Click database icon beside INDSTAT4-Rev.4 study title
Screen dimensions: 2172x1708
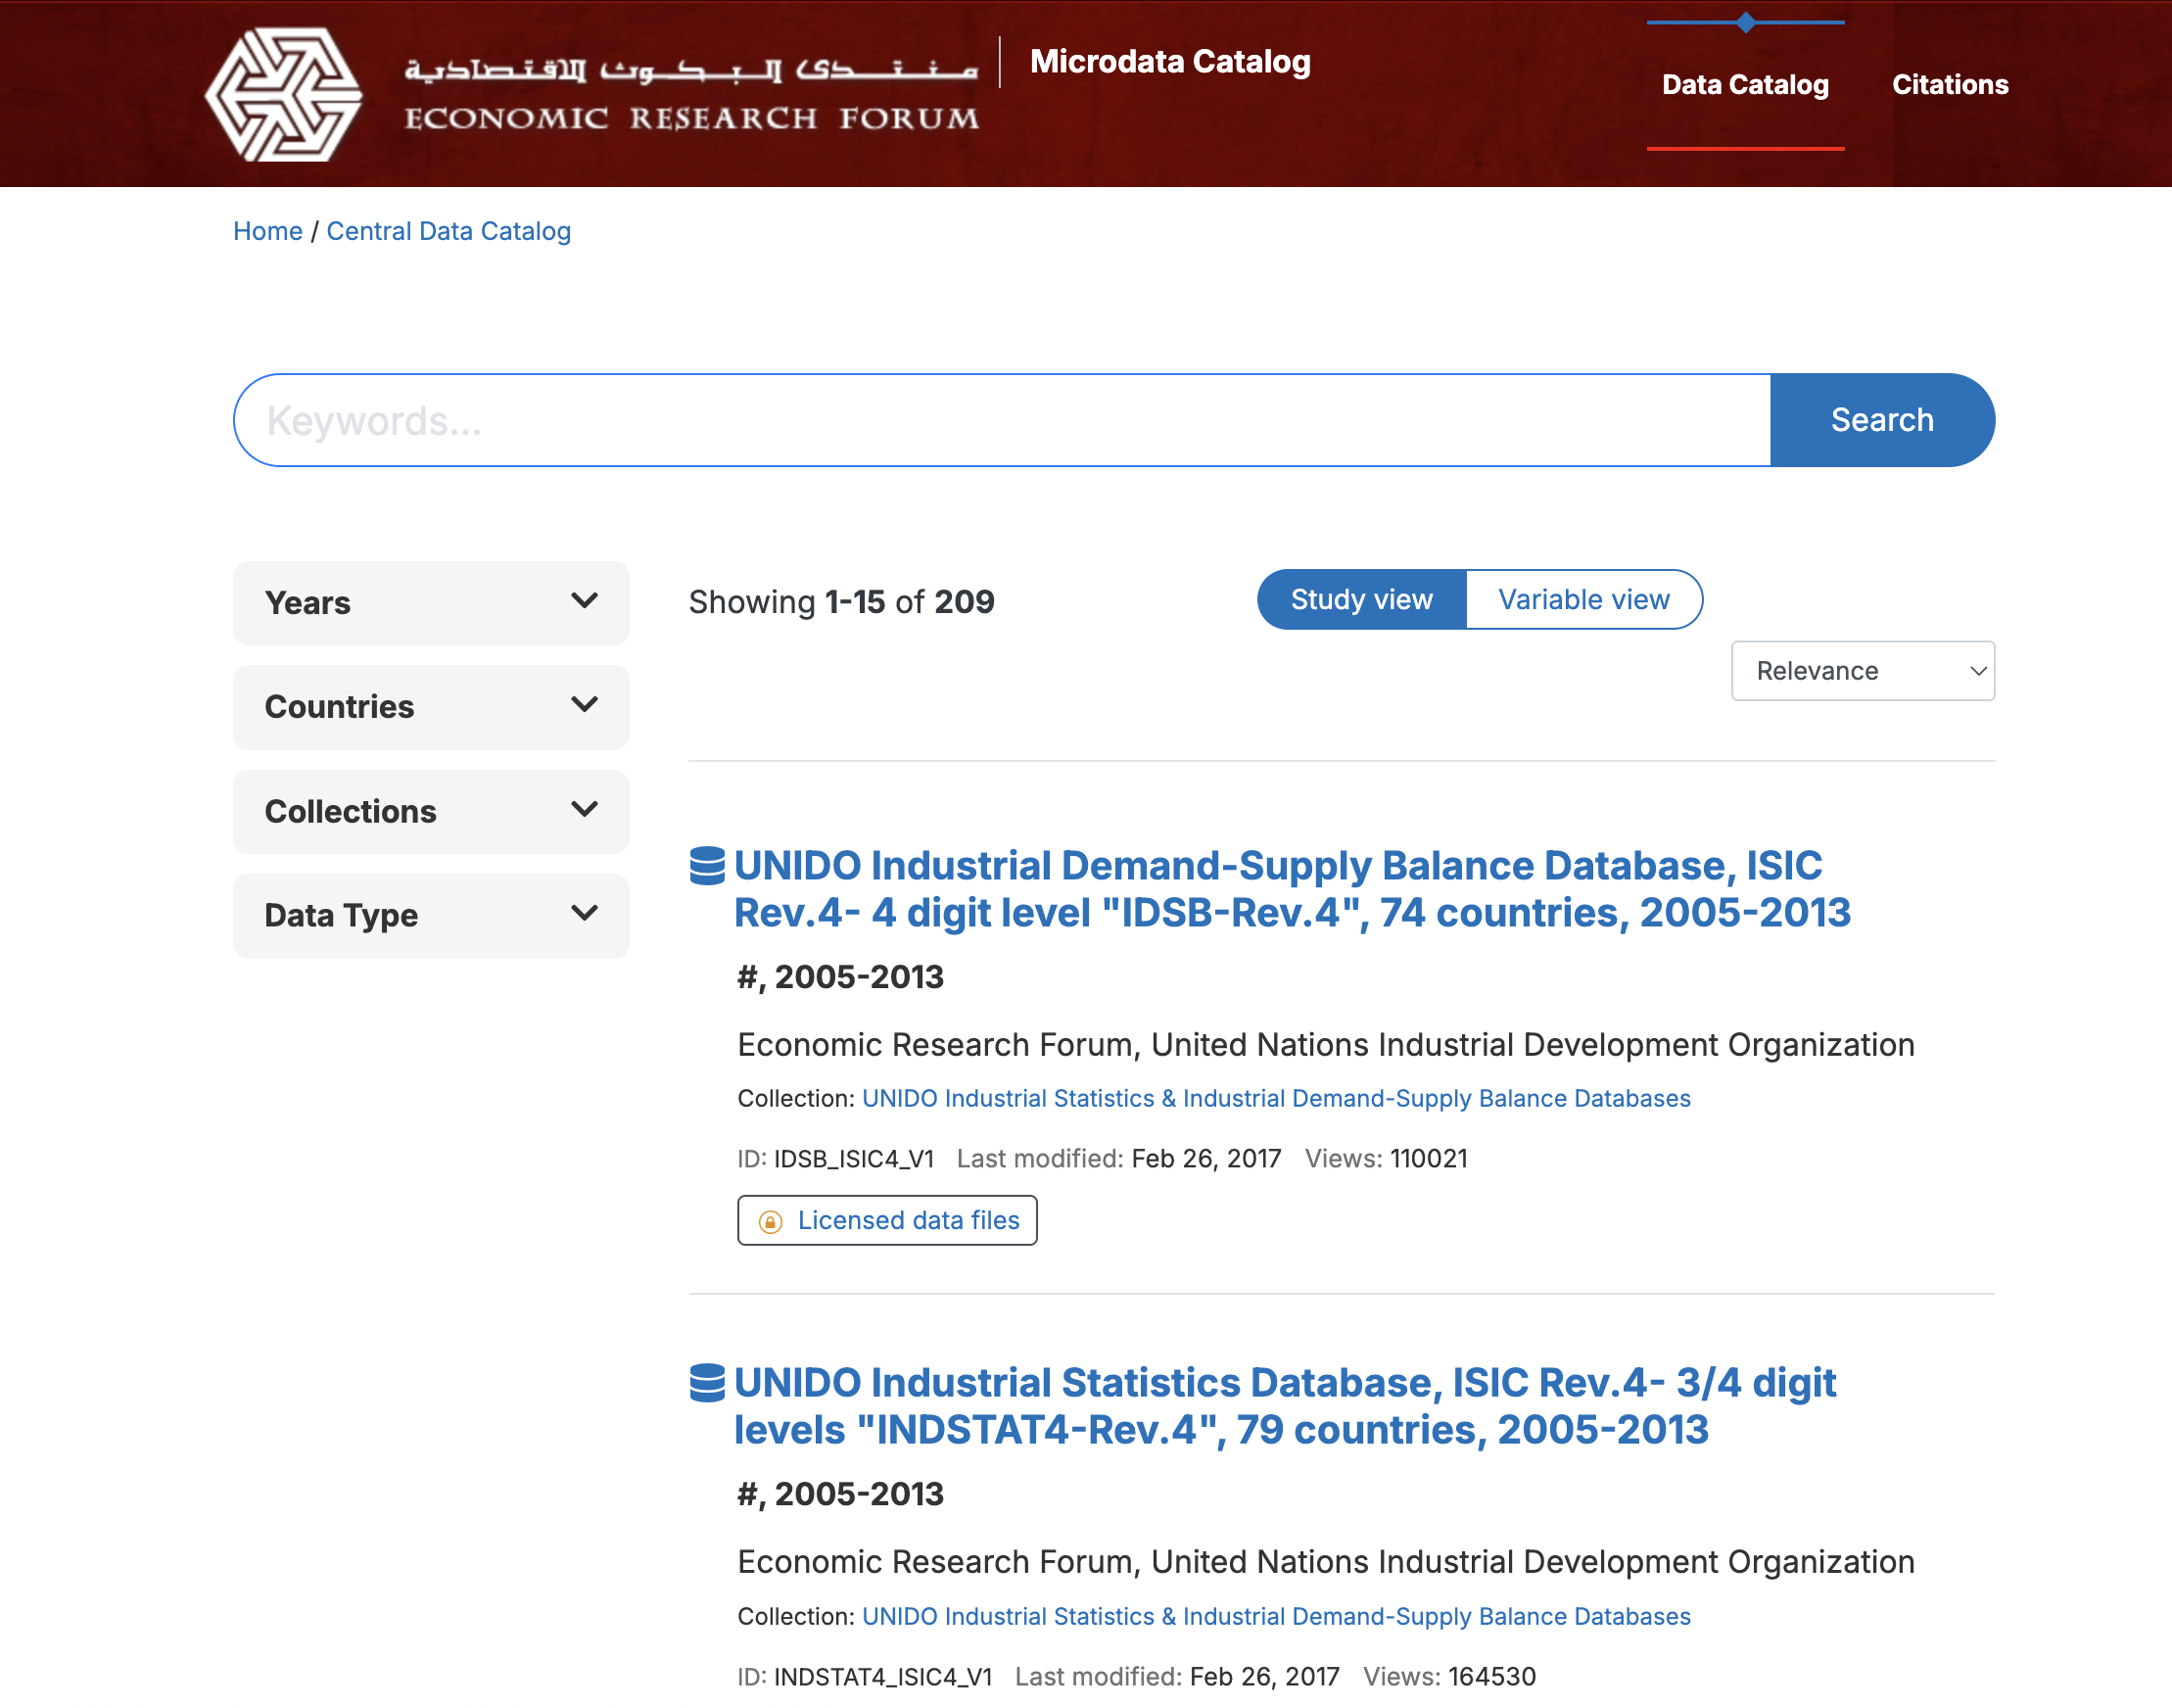707,1383
